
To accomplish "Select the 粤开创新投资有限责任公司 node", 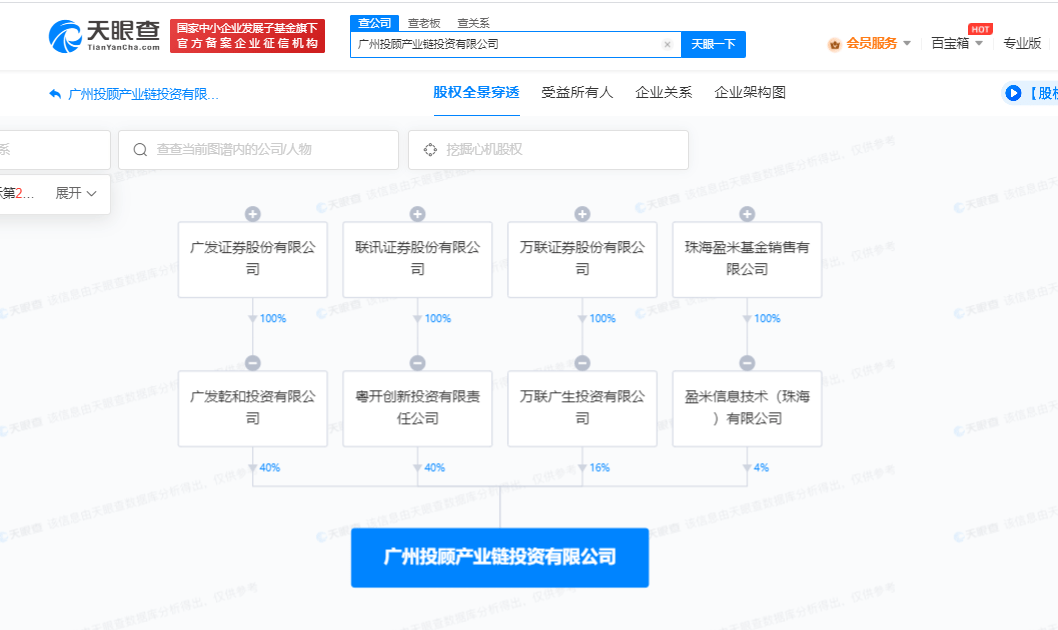I will point(418,408).
